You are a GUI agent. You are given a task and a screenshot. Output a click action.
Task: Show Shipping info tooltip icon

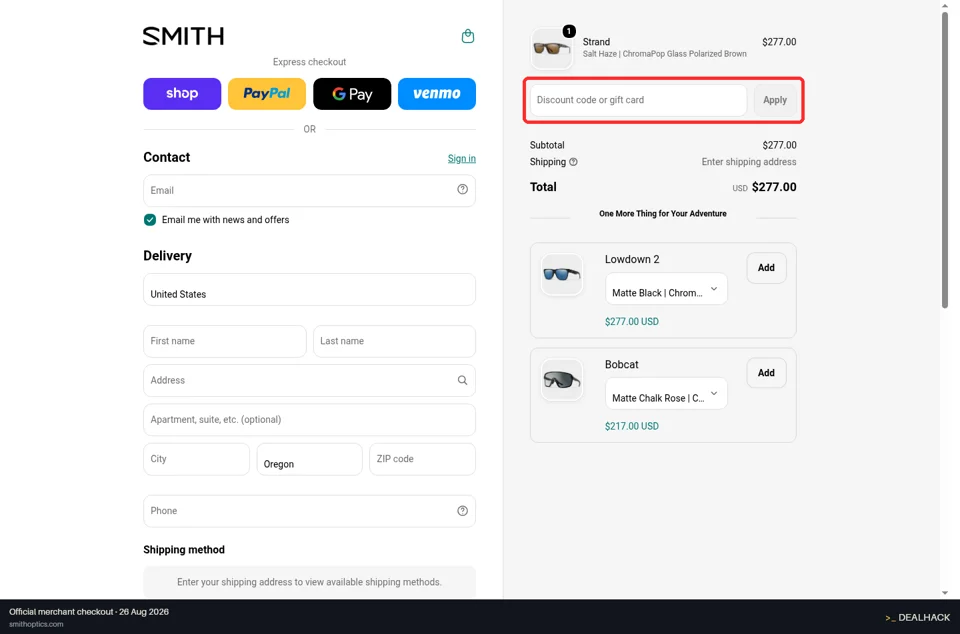pyautogui.click(x=573, y=162)
